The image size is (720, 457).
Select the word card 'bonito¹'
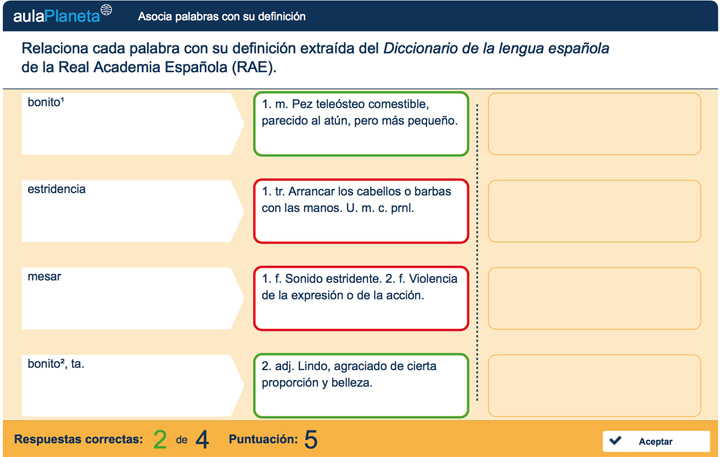[130, 124]
